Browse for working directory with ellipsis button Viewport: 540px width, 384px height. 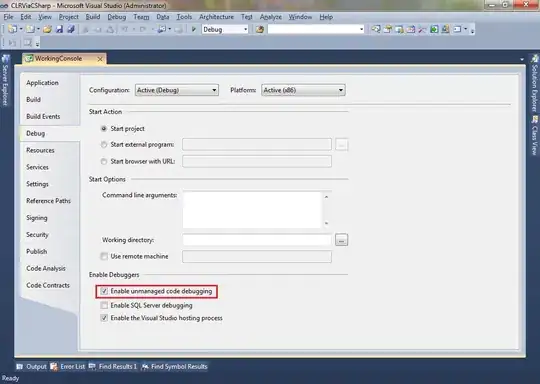point(341,240)
